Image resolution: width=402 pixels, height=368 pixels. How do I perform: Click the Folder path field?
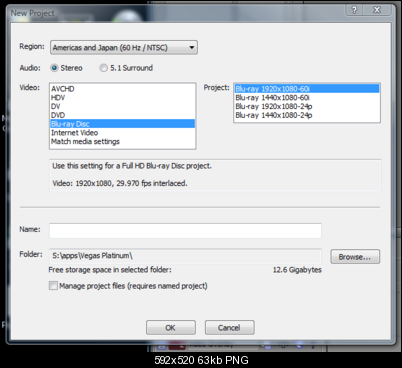click(185, 256)
